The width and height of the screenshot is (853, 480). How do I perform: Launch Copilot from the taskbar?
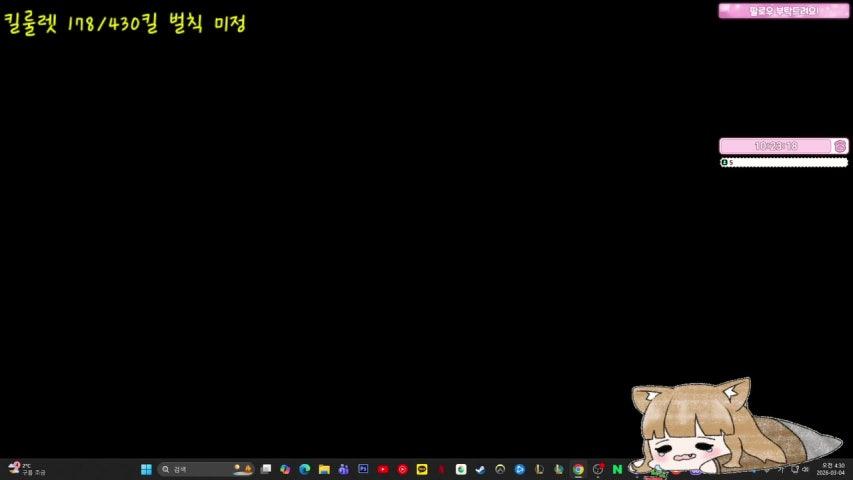(x=285, y=469)
